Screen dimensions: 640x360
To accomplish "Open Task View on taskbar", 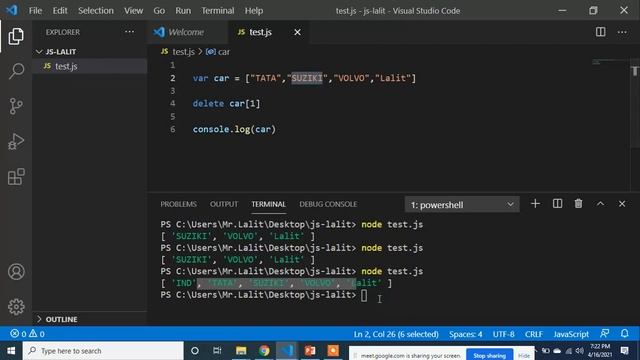I will pyautogui.click(x=217, y=351).
